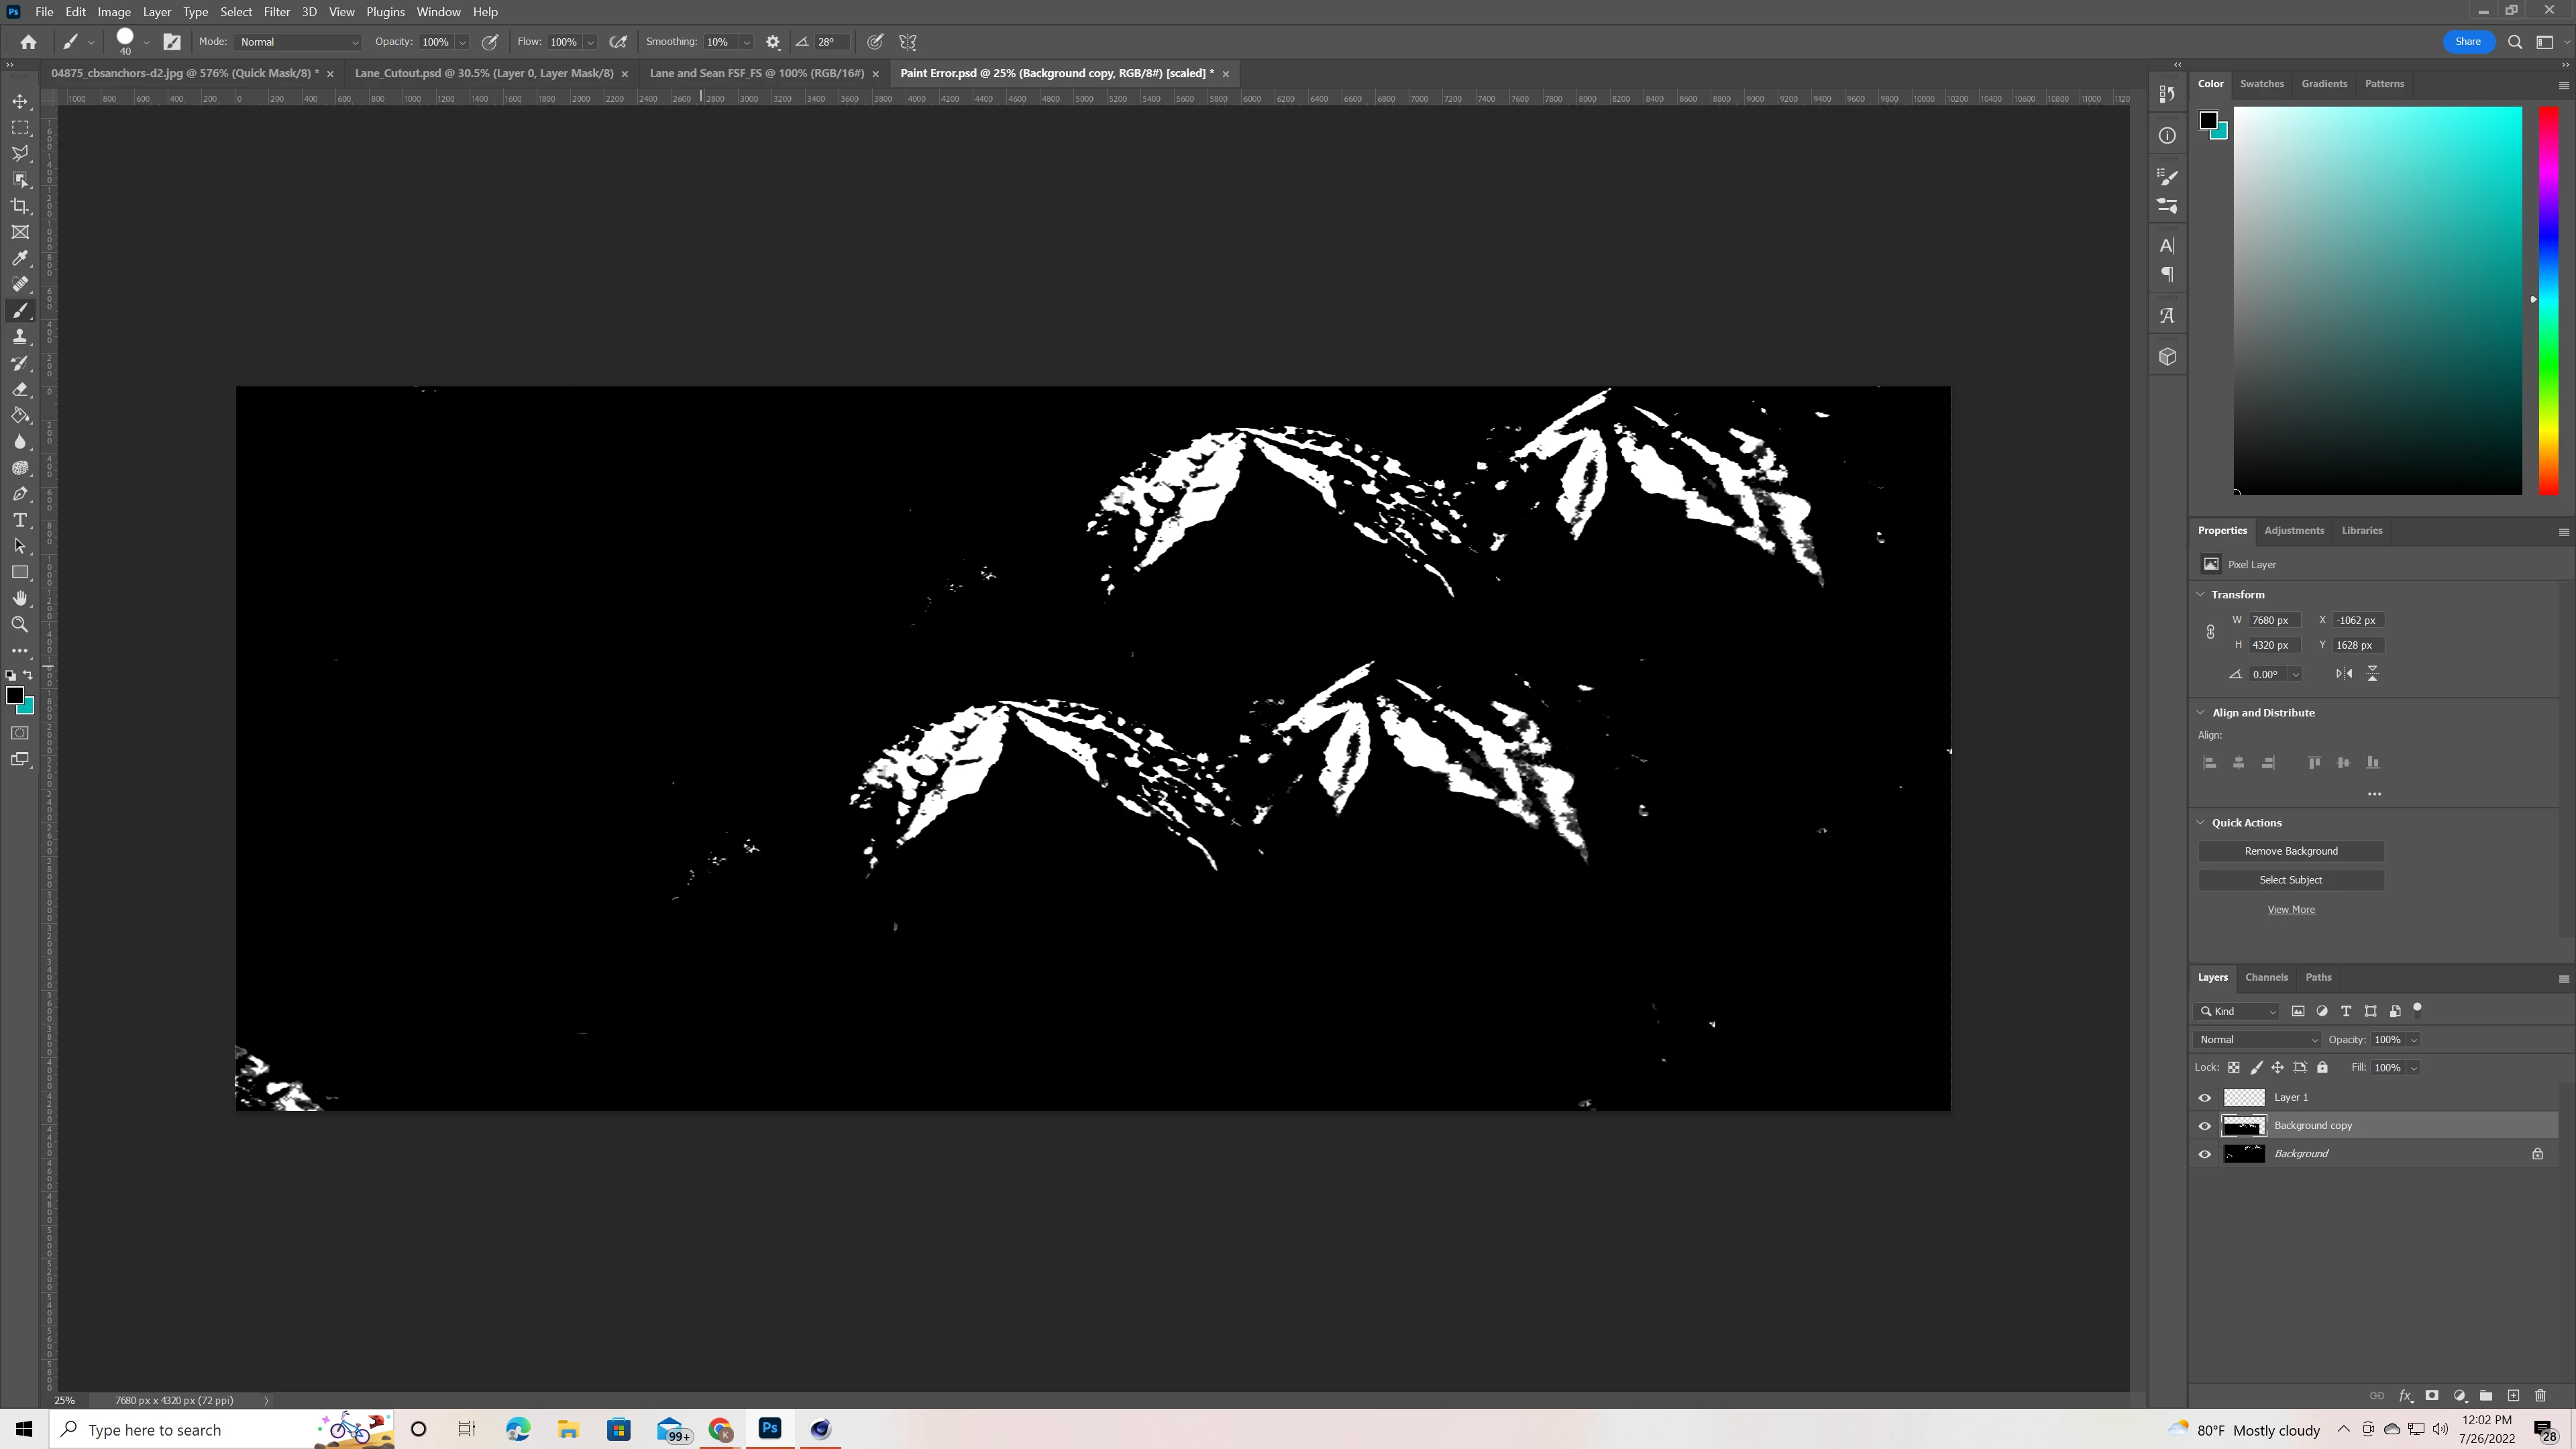Collapse the Quick Actions section
This screenshot has width=2576, height=1449.
(x=2201, y=823)
